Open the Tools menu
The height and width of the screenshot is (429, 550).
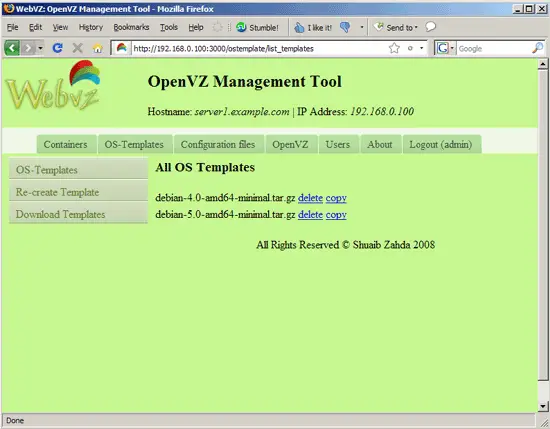tap(169, 27)
